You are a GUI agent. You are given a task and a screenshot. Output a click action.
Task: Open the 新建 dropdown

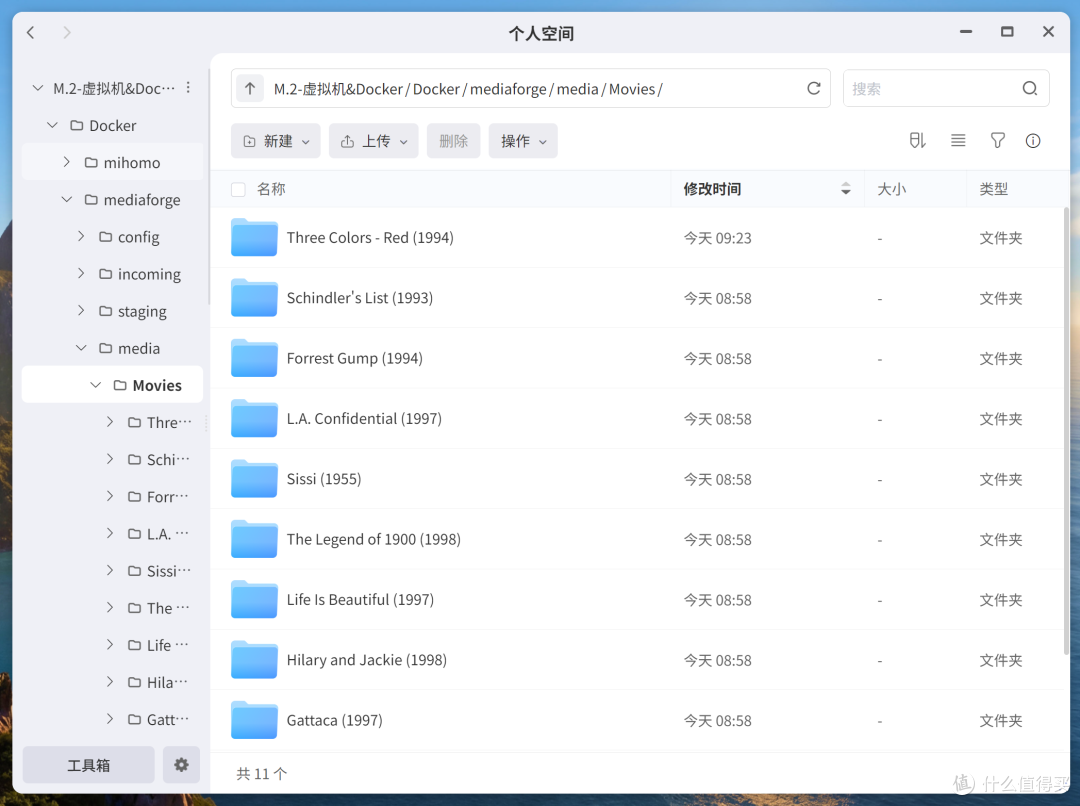(276, 141)
